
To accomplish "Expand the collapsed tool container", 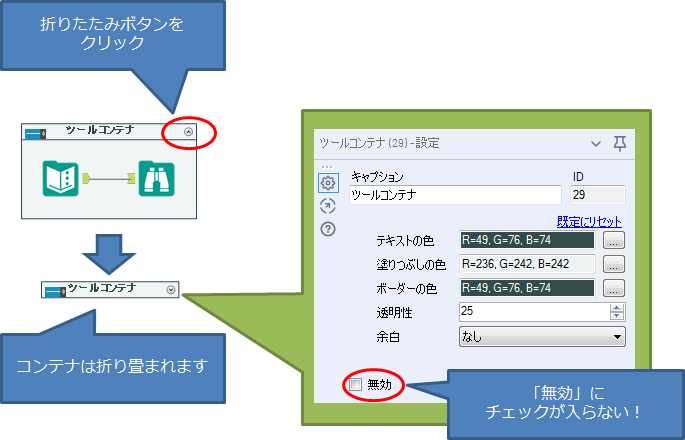I will (171, 290).
